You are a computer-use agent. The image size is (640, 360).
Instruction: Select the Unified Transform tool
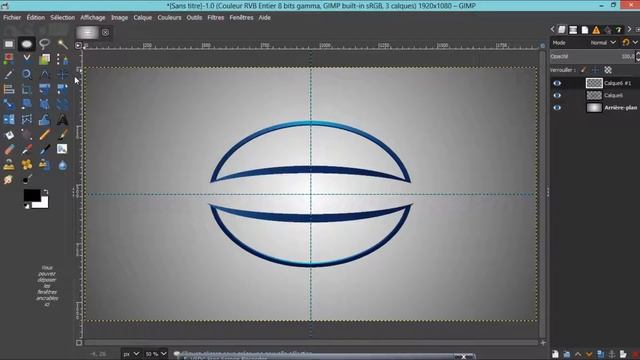(44, 89)
